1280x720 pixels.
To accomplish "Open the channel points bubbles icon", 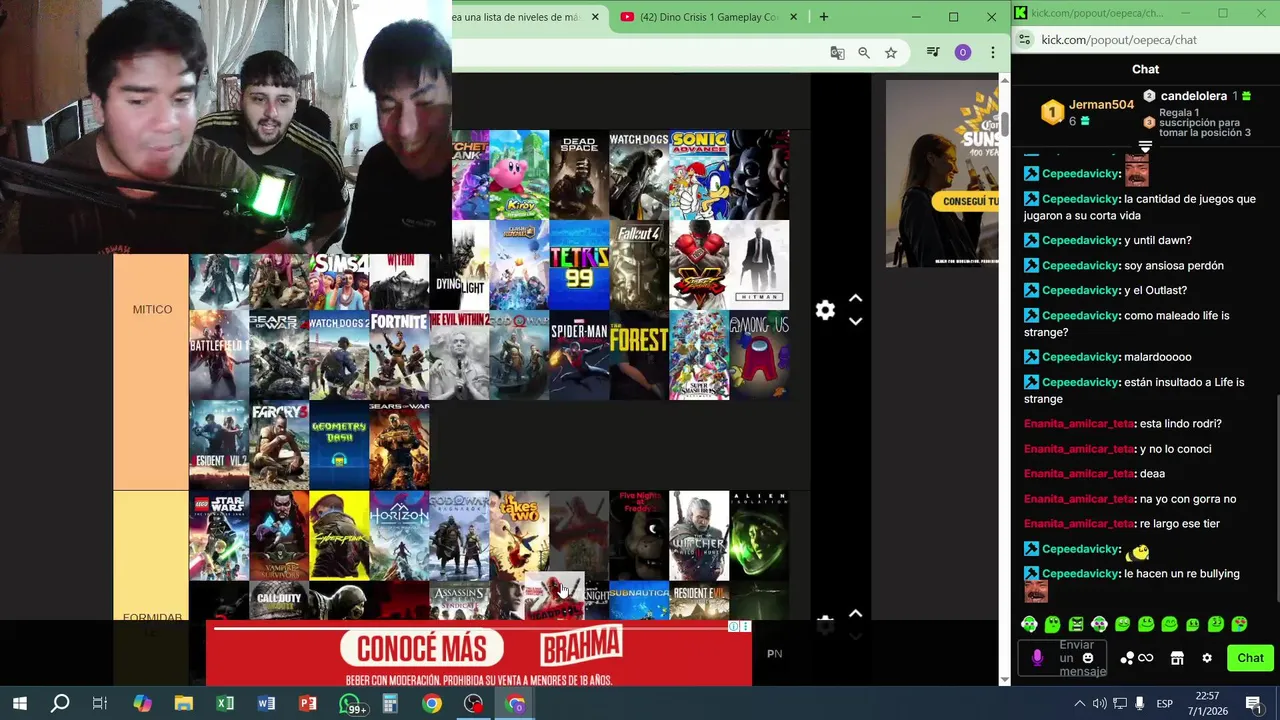I will tap(1127, 658).
